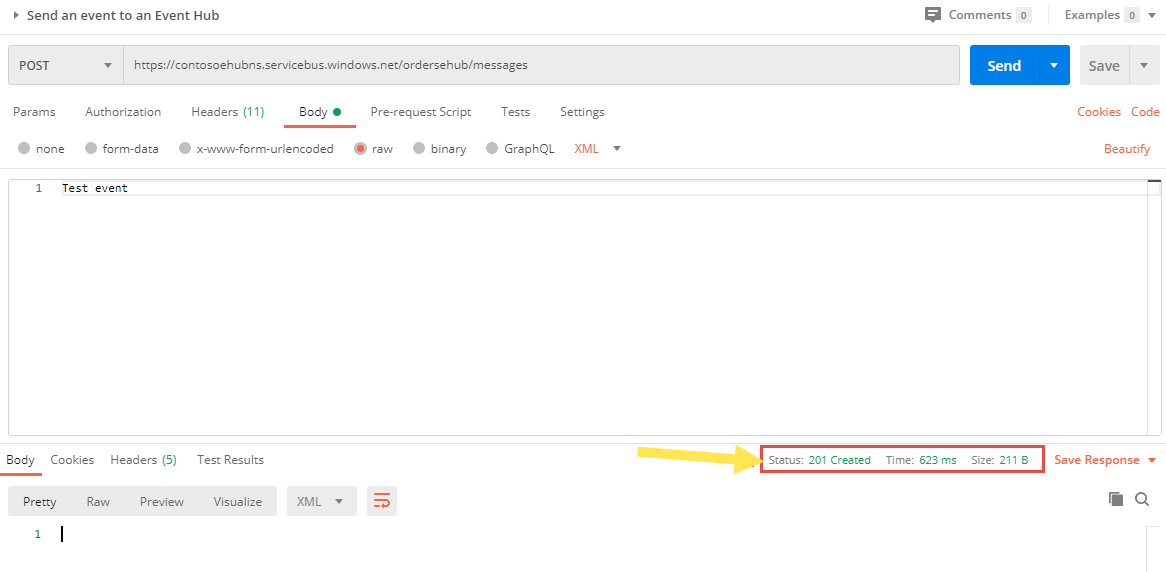Image resolution: width=1166 pixels, height=572 pixels.
Task: Click the '201 Created' status text
Action: click(840, 460)
